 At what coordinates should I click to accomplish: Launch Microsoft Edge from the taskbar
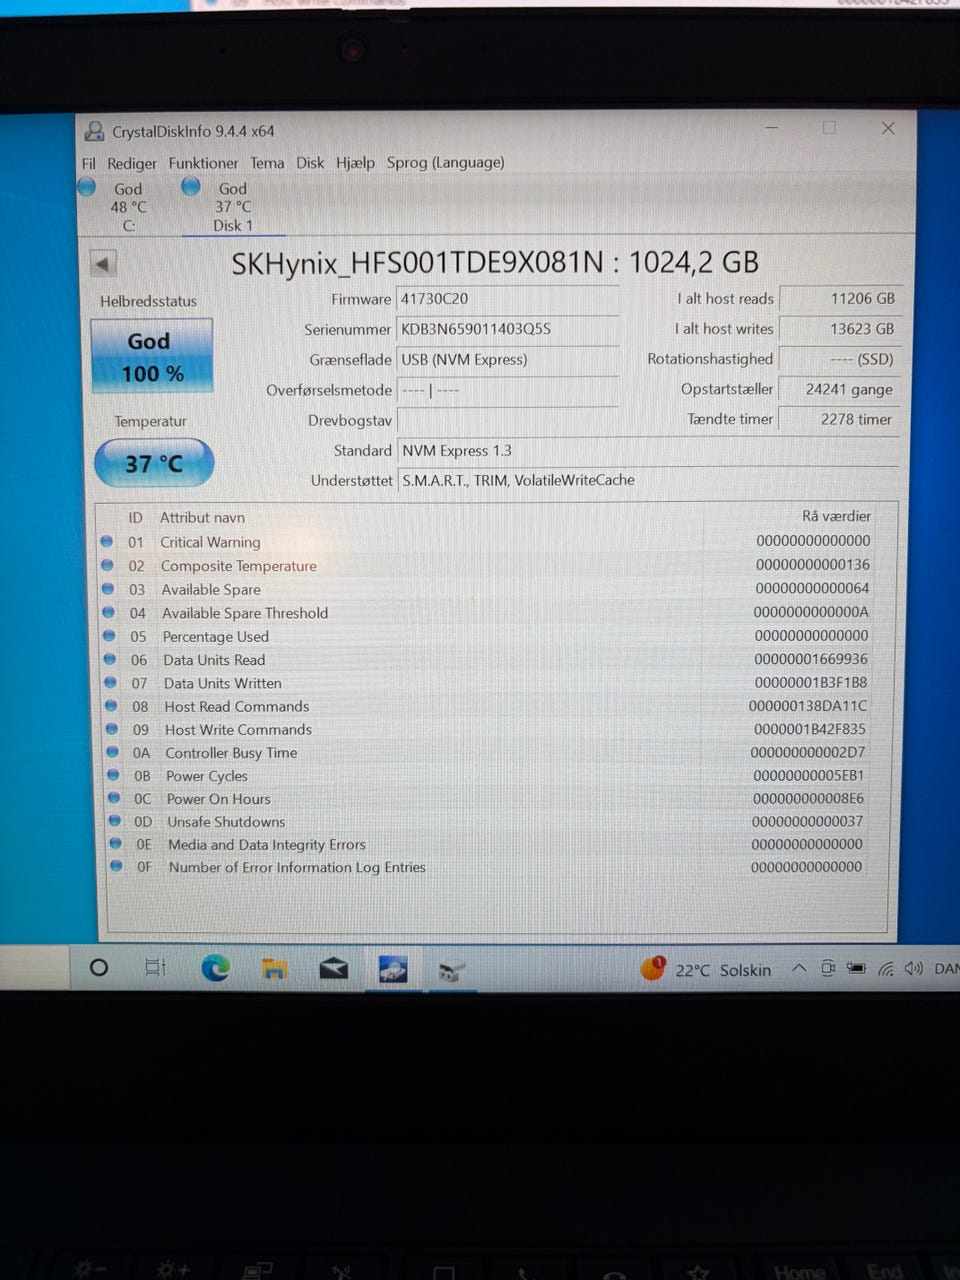click(x=215, y=967)
